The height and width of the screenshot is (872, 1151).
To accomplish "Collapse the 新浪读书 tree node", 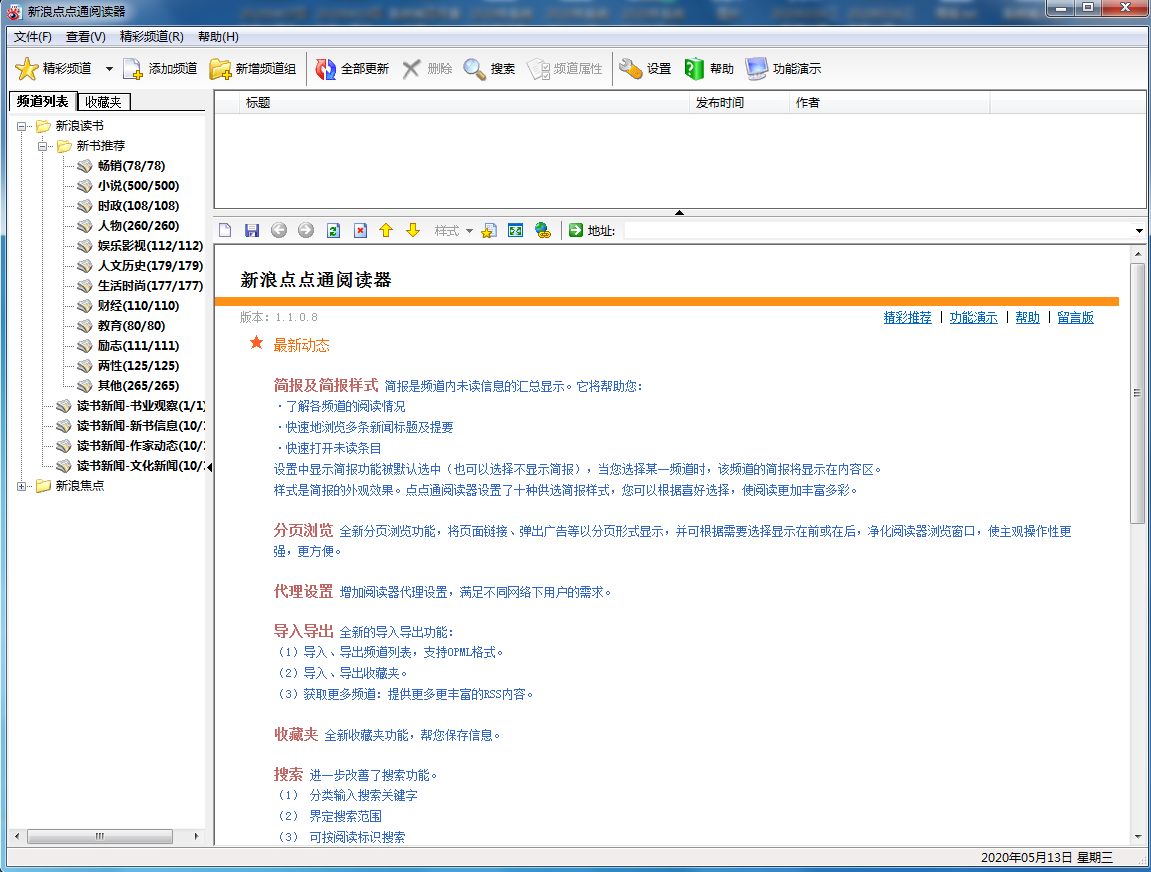I will pyautogui.click(x=22, y=126).
